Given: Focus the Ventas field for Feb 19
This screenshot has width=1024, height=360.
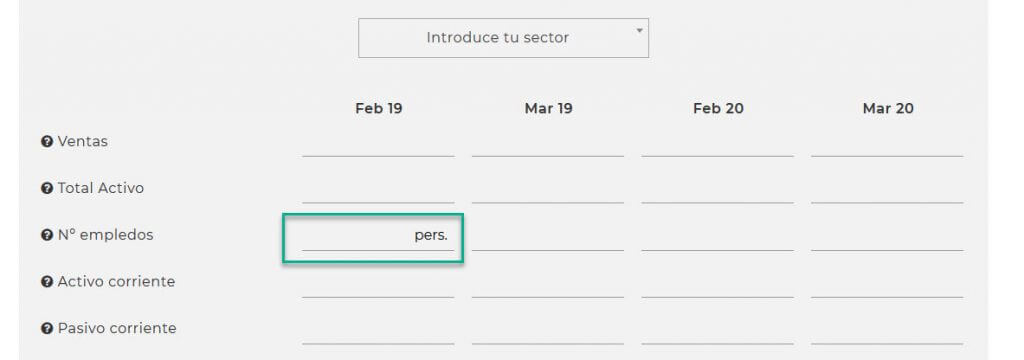Looking at the screenshot, I should 378,142.
